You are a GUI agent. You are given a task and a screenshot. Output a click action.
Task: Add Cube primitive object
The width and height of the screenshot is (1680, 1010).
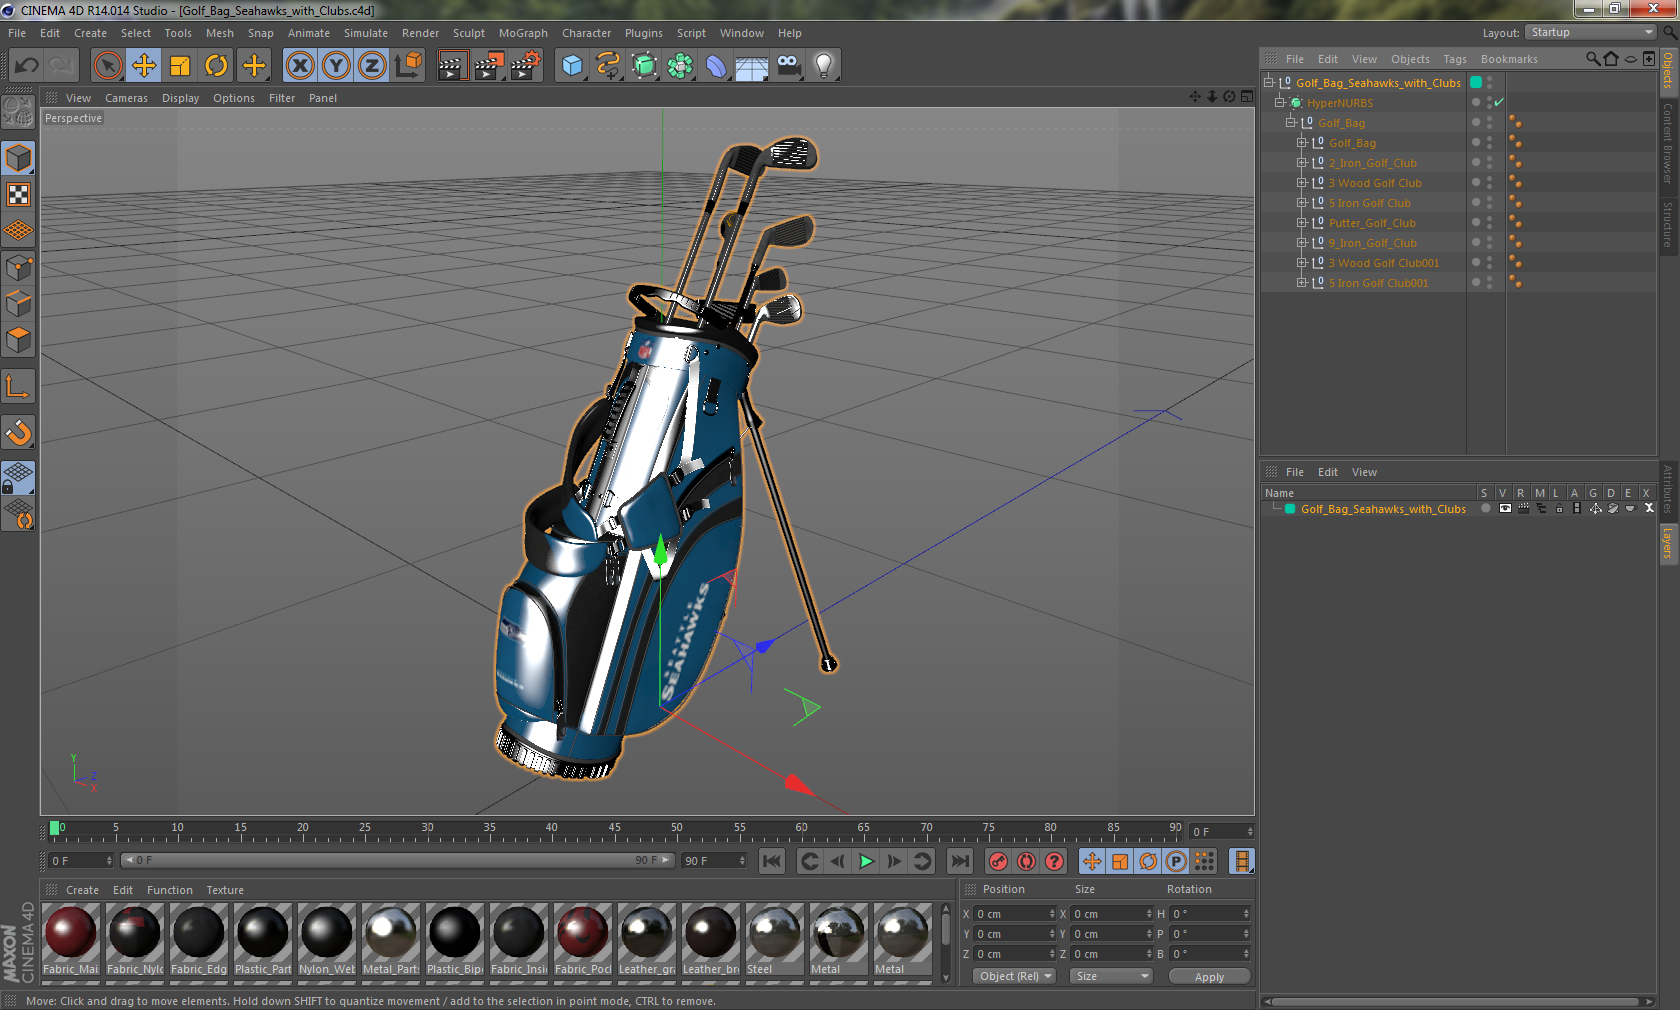pyautogui.click(x=572, y=66)
